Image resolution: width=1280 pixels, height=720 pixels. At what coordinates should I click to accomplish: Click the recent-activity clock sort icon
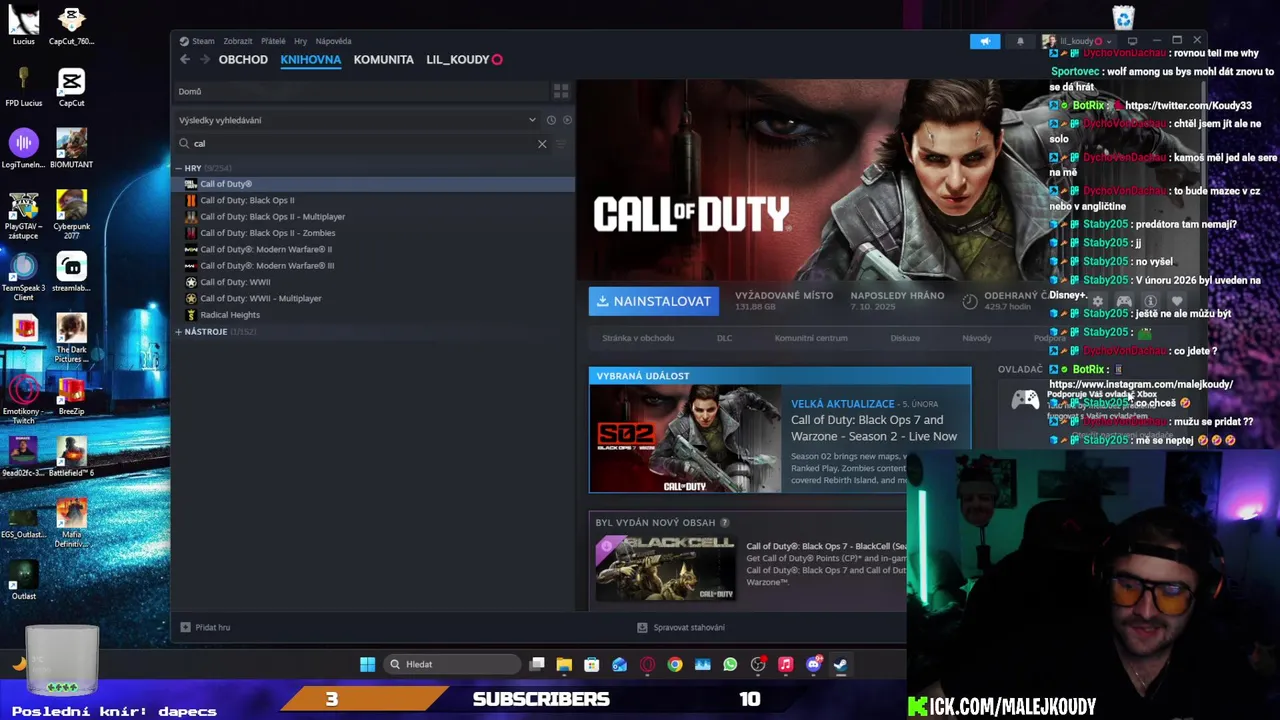[x=551, y=120]
